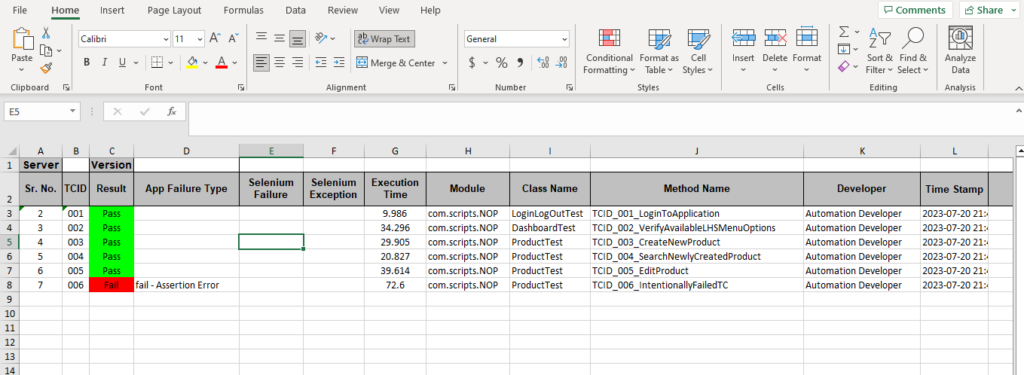Select the Format Painter brush icon

(46, 68)
